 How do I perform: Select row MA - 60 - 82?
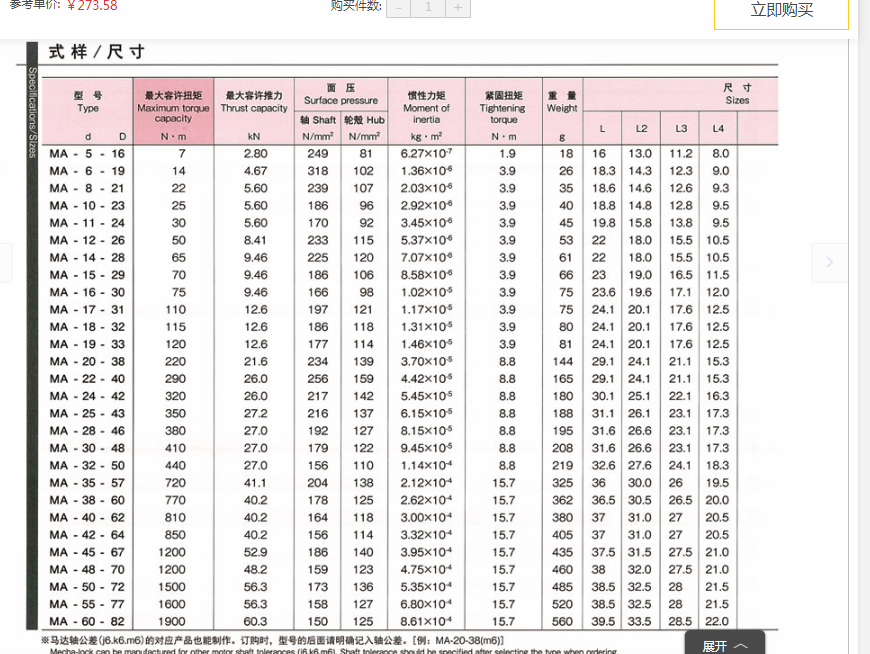410,621
